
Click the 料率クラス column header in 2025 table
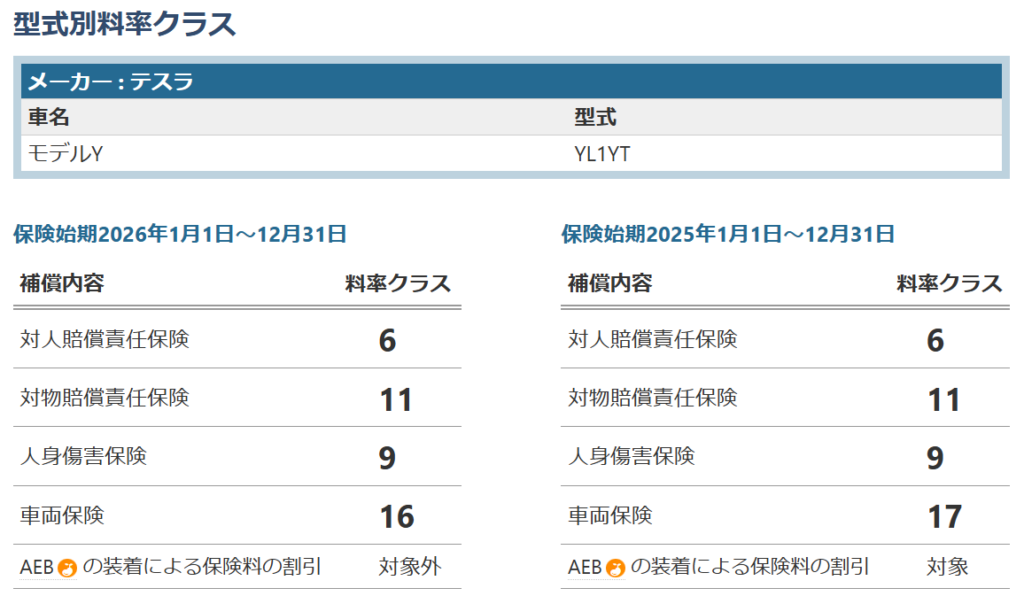pos(948,283)
